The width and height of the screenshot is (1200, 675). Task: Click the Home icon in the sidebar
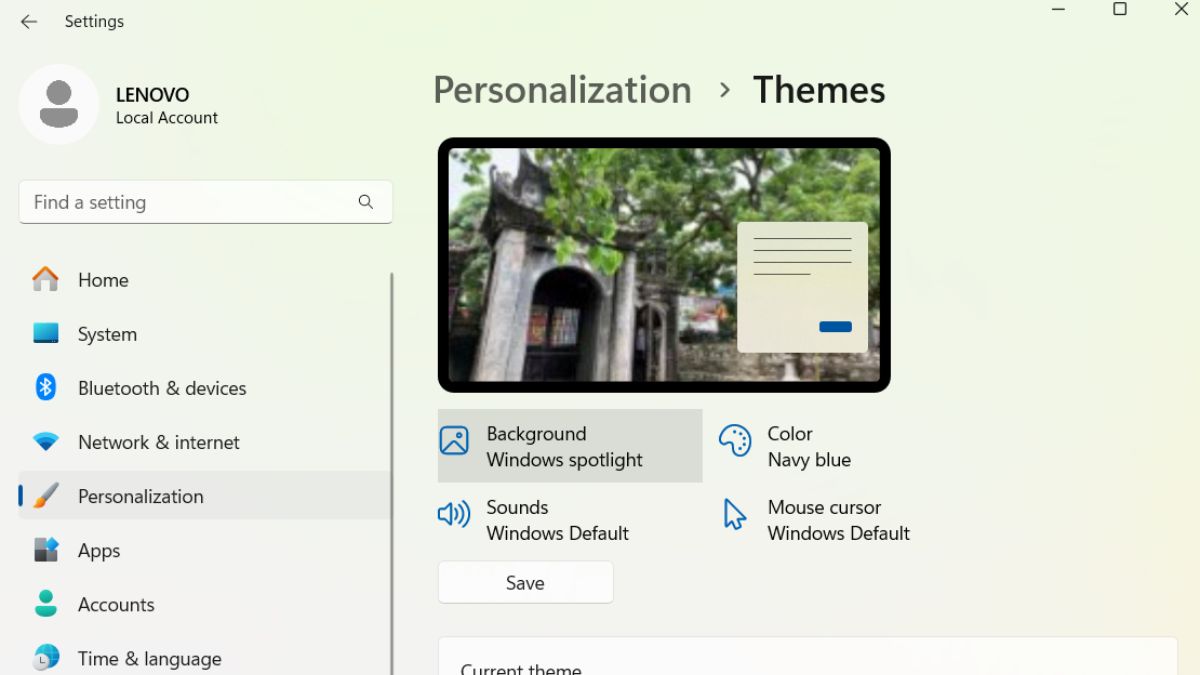45,280
